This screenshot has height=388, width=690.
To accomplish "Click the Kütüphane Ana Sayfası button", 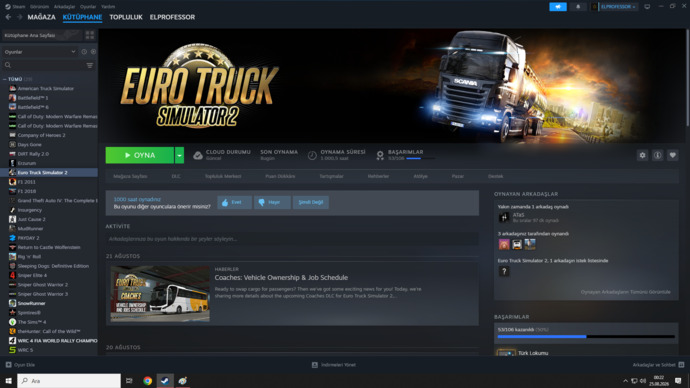I will pyautogui.click(x=42, y=35).
